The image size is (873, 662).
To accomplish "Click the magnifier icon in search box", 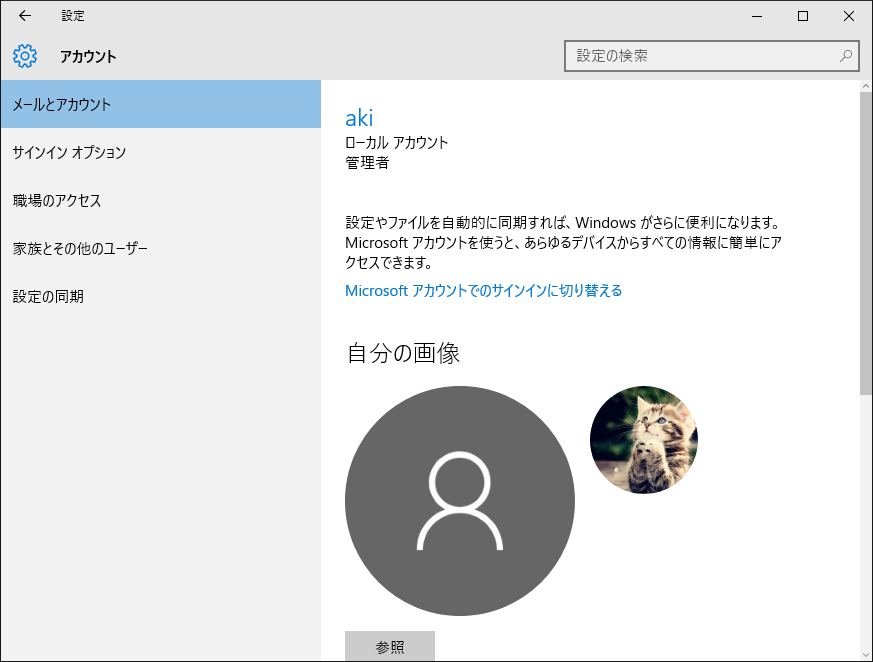I will [846, 56].
